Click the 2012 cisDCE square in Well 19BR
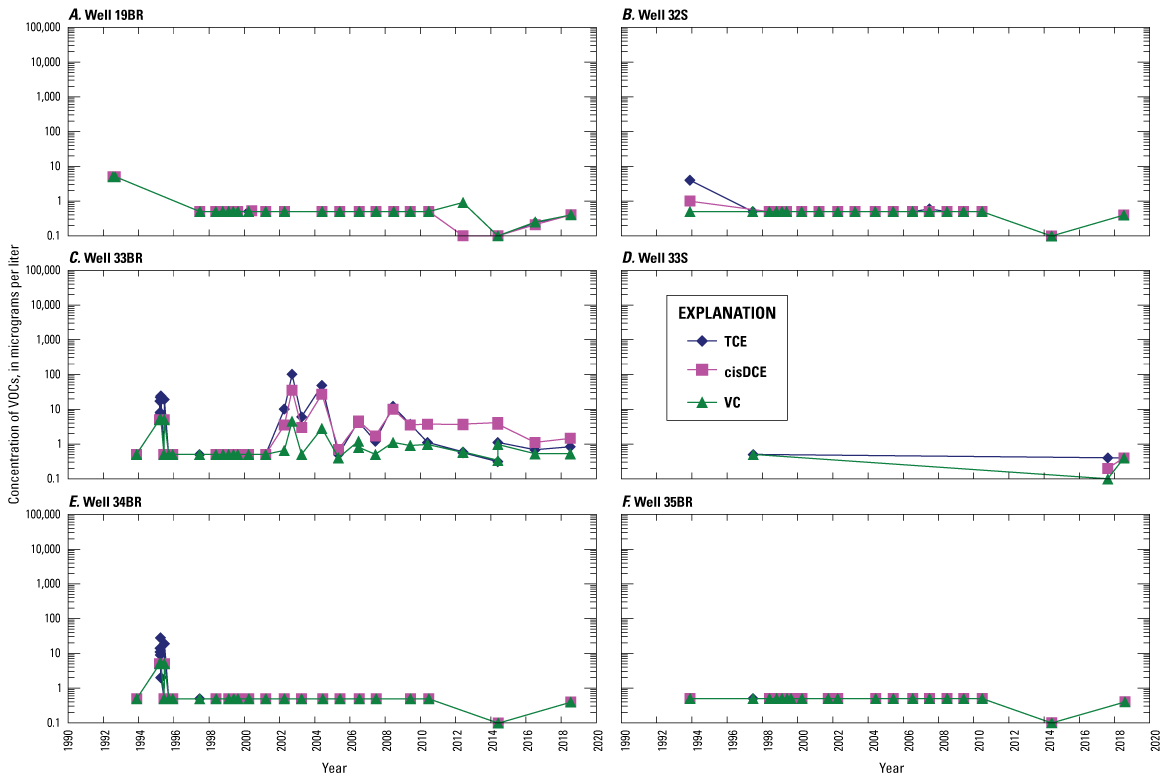Viewport: 1164px width, 777px height. tap(463, 236)
